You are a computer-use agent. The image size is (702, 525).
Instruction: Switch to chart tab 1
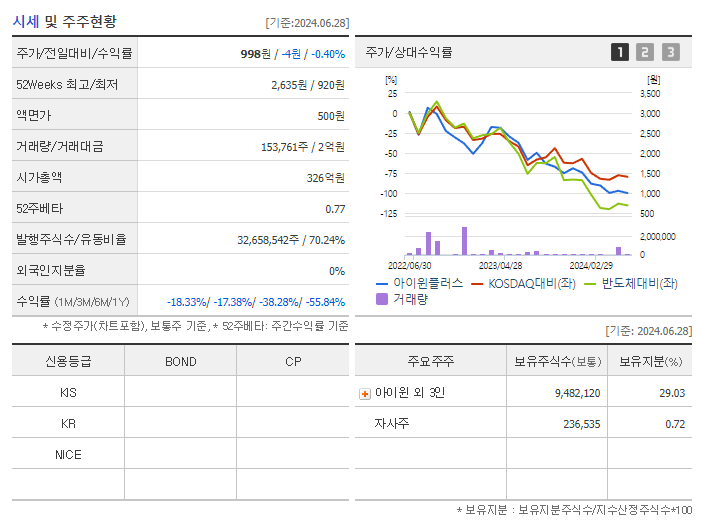620,52
